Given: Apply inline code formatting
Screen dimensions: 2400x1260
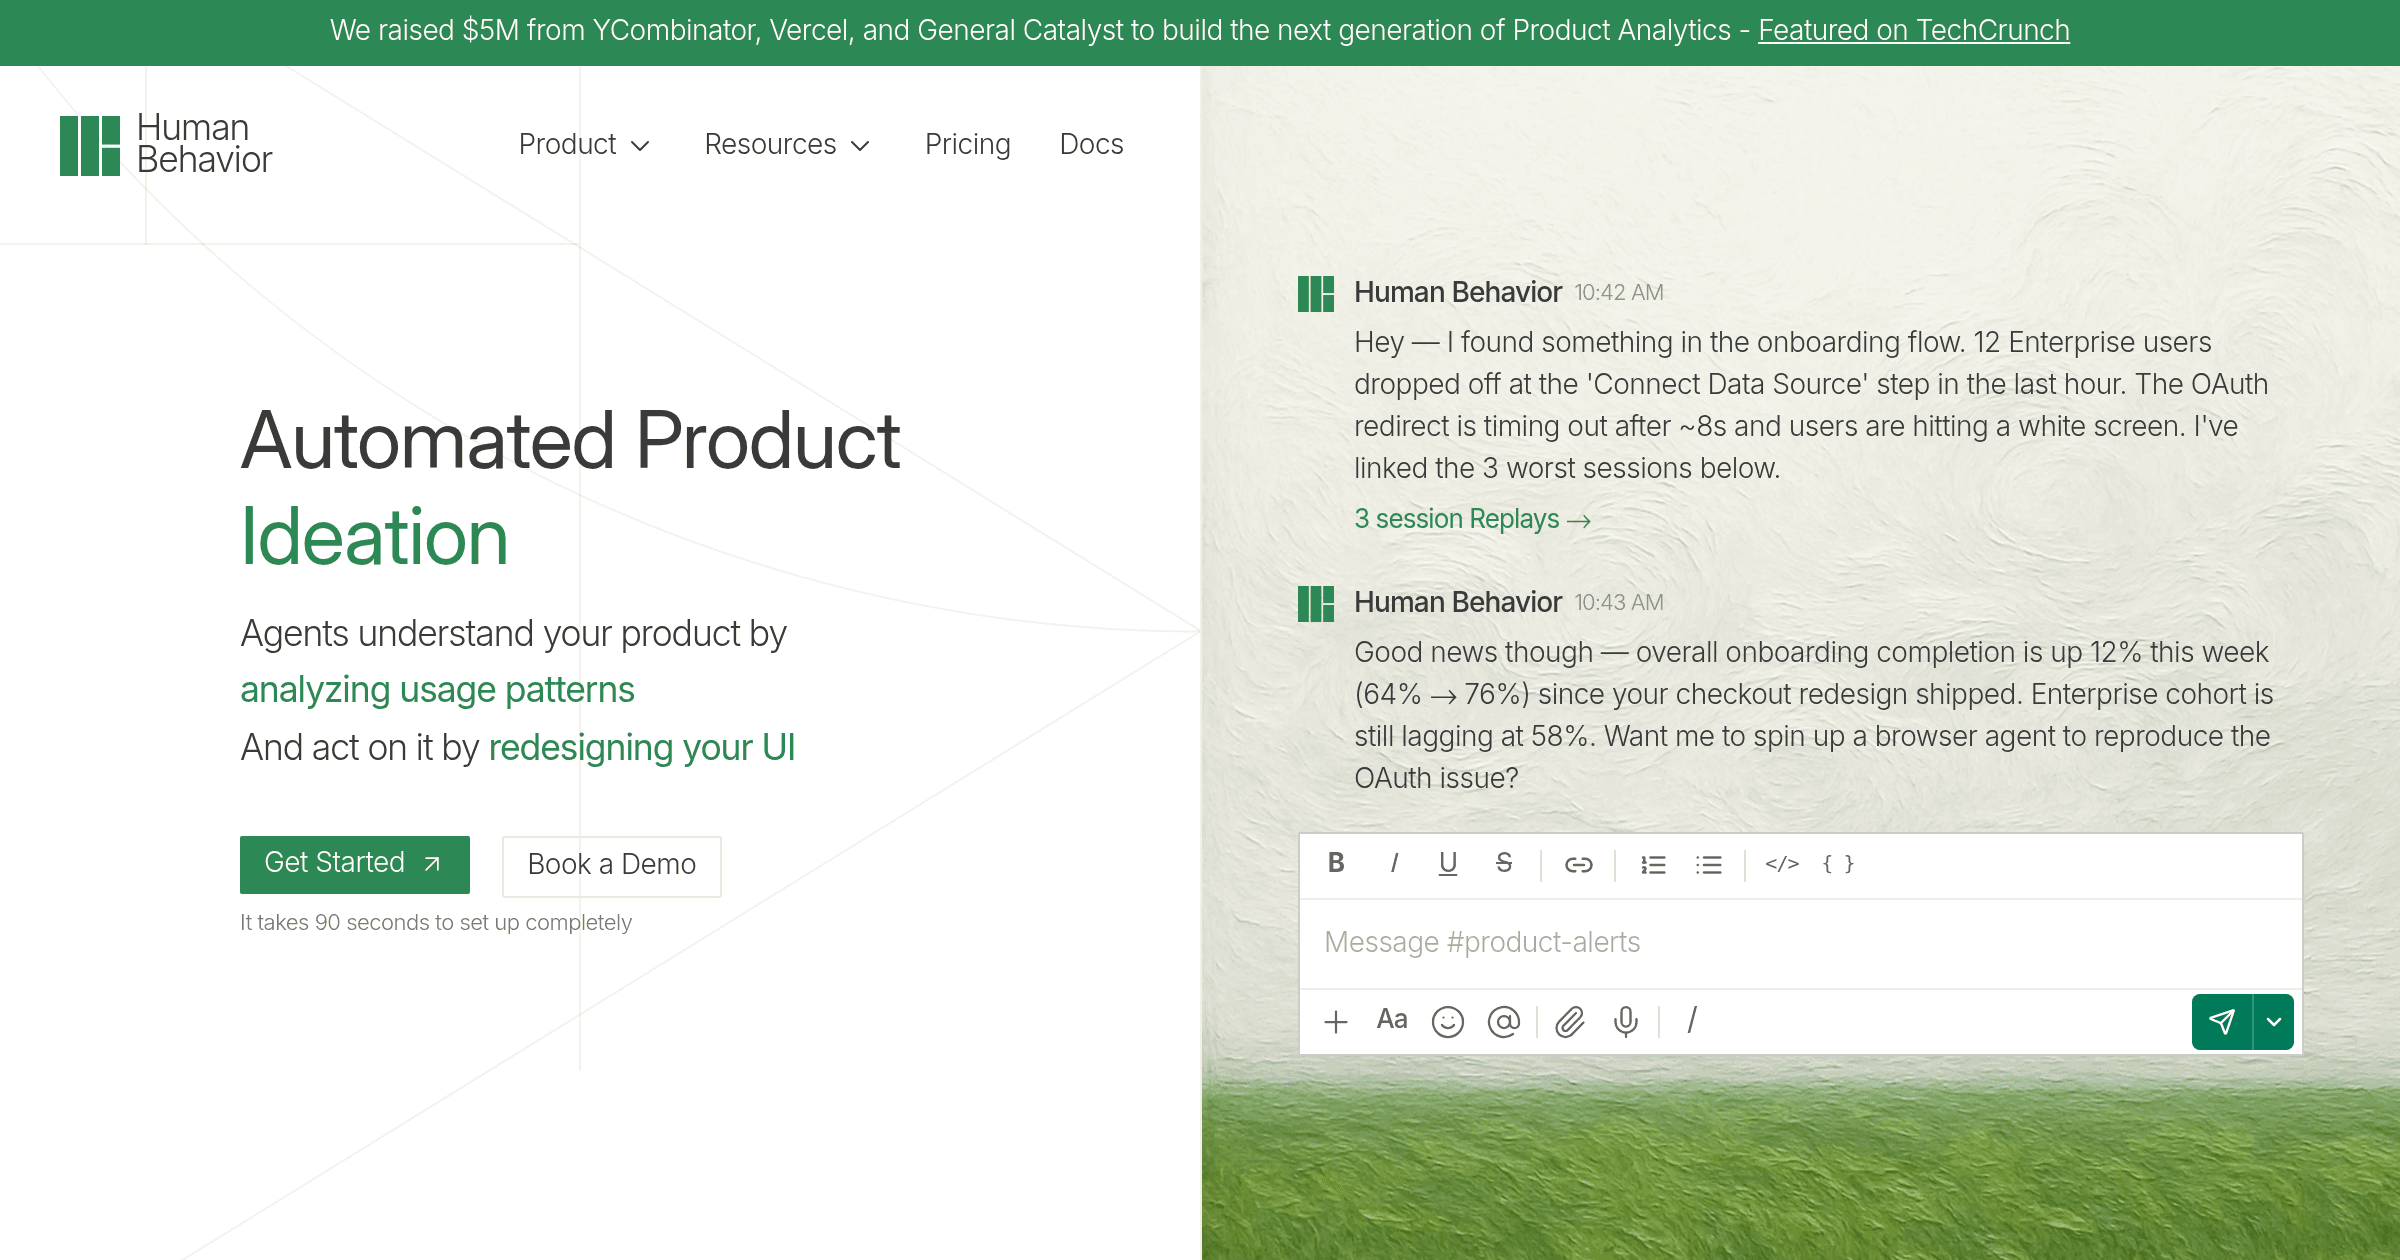Looking at the screenshot, I should 1782,864.
